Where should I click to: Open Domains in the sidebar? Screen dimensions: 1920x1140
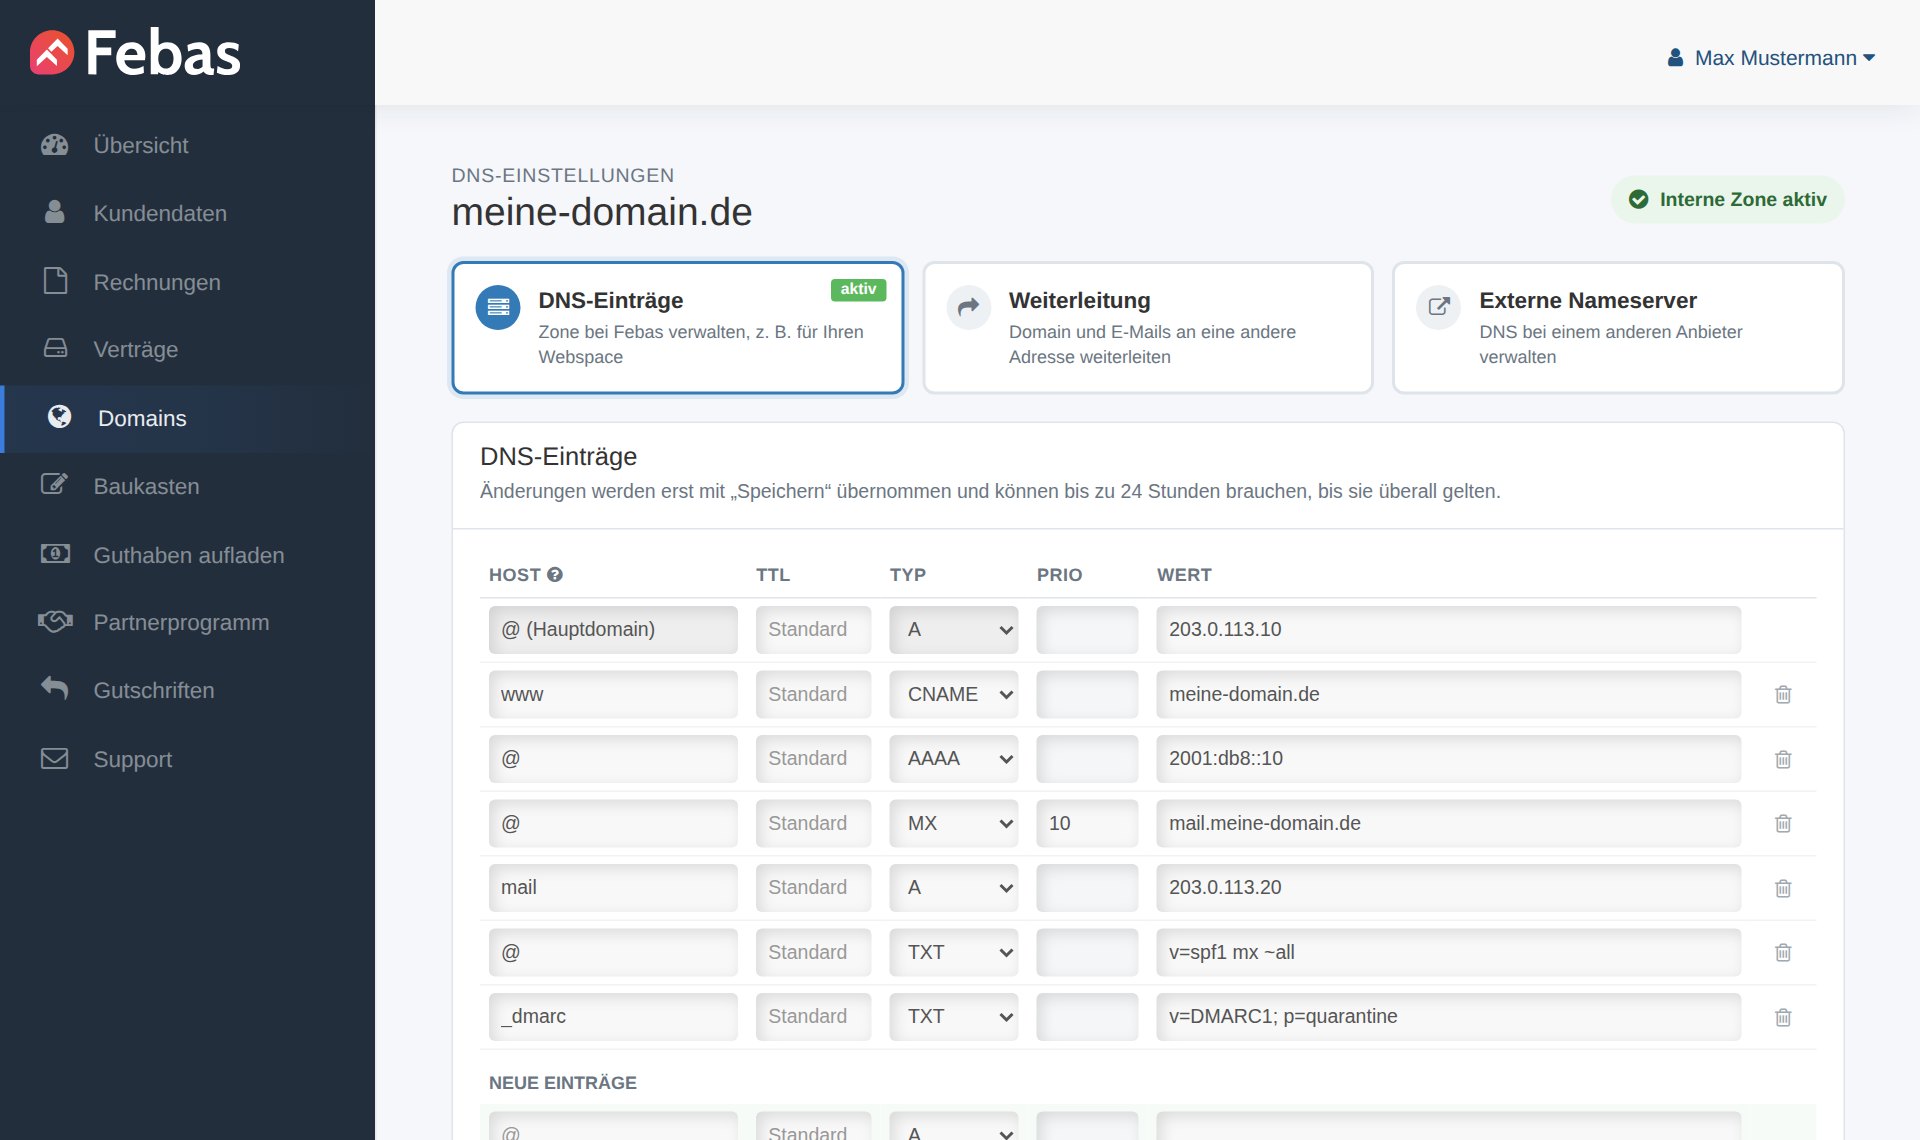pyautogui.click(x=188, y=418)
